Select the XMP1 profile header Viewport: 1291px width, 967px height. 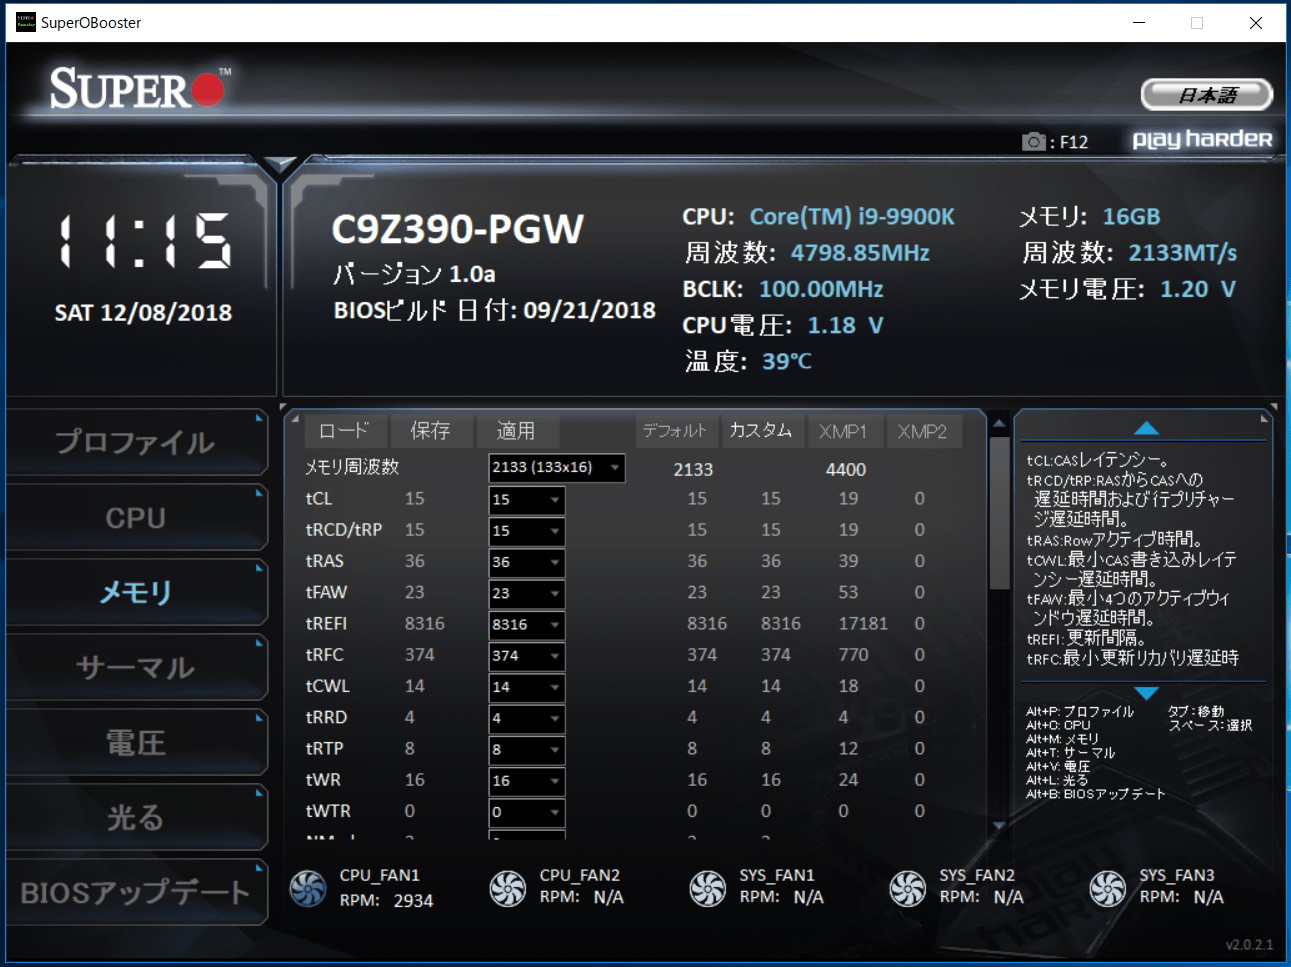click(x=843, y=431)
